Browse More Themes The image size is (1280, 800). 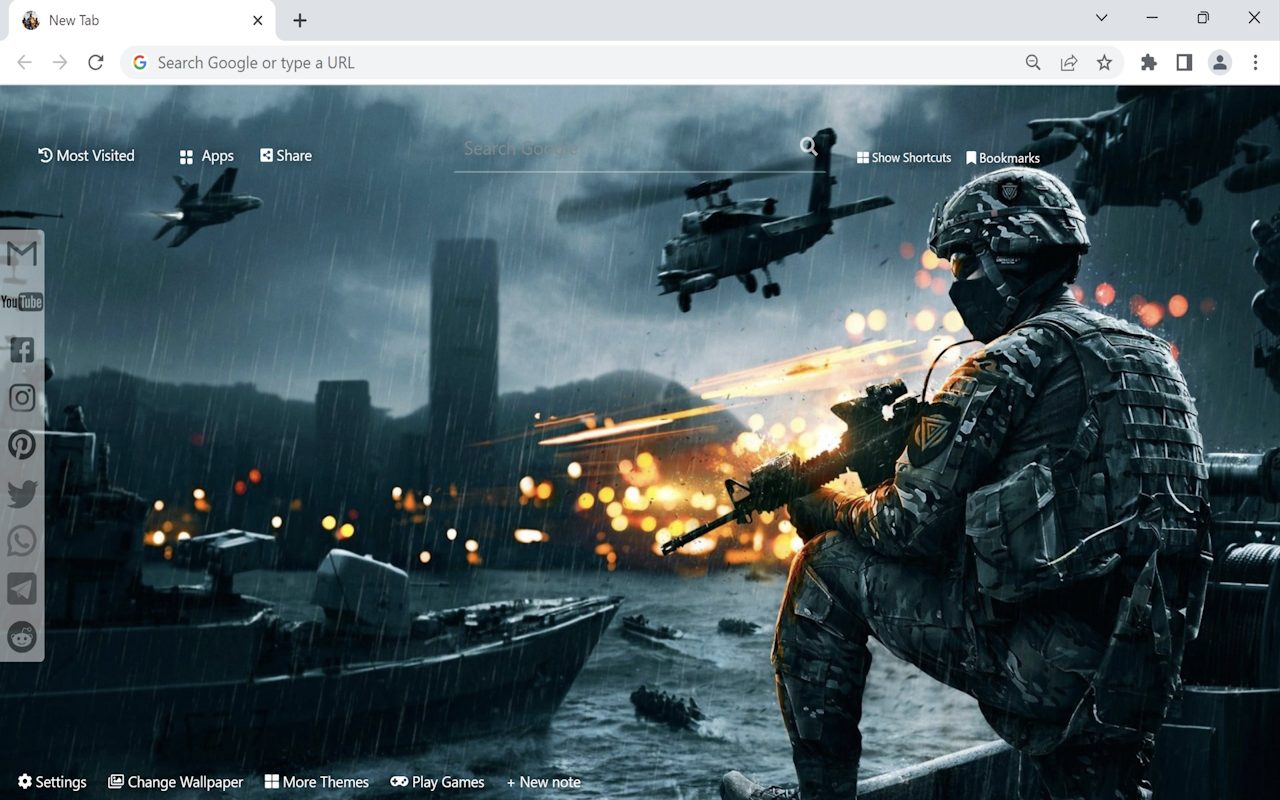coord(317,782)
